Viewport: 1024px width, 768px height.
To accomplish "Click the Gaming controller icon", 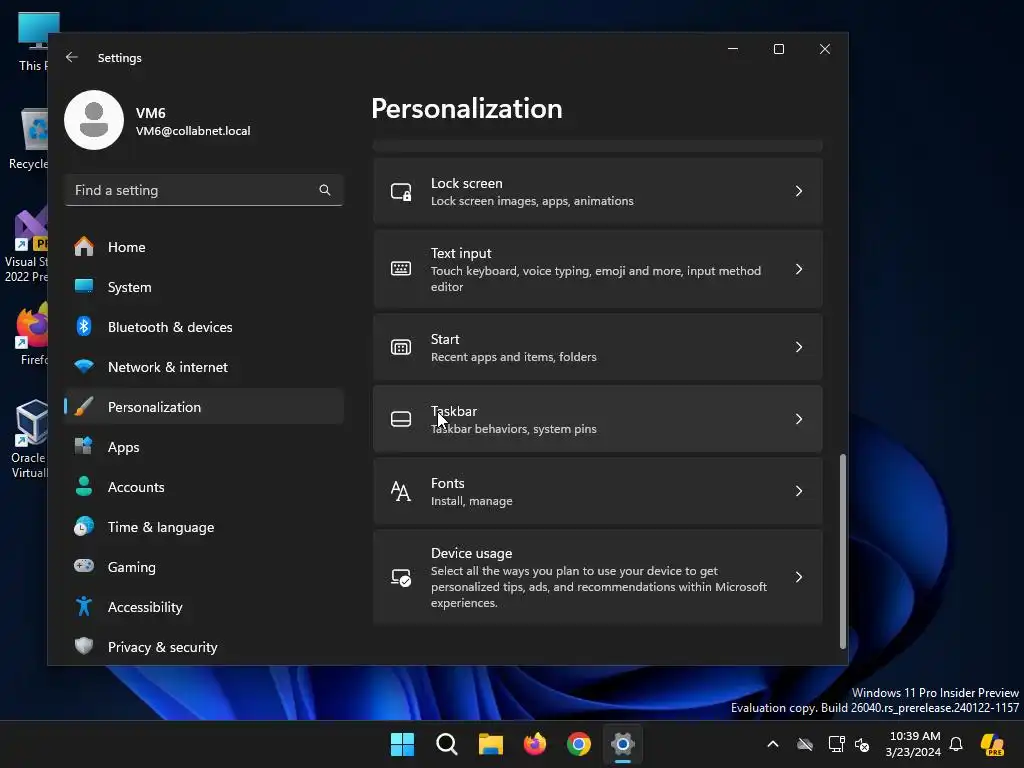I will tap(84, 566).
